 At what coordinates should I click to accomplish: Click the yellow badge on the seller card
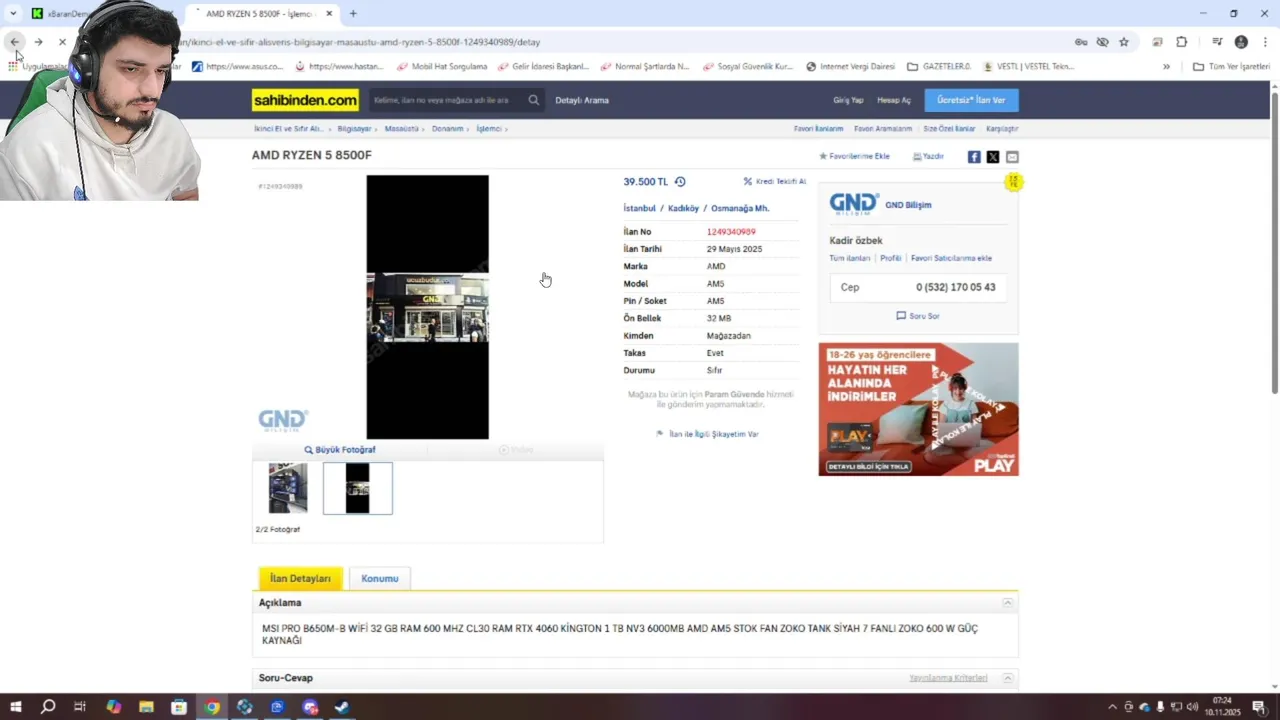[1013, 182]
